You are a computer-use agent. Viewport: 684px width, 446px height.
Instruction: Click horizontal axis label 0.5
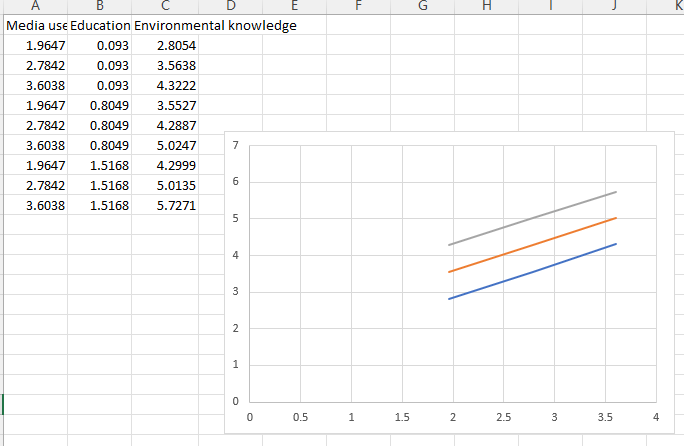point(300,416)
